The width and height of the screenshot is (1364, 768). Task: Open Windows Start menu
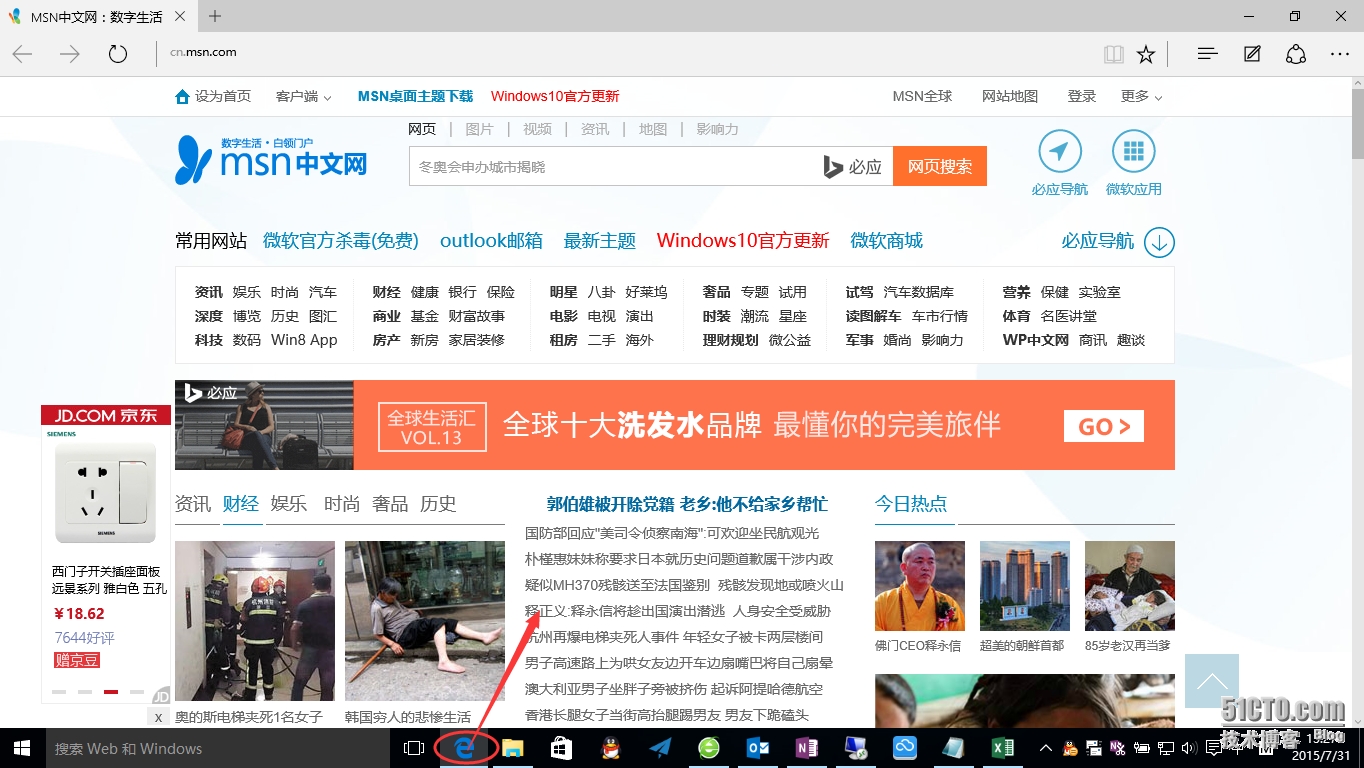tap(21, 748)
